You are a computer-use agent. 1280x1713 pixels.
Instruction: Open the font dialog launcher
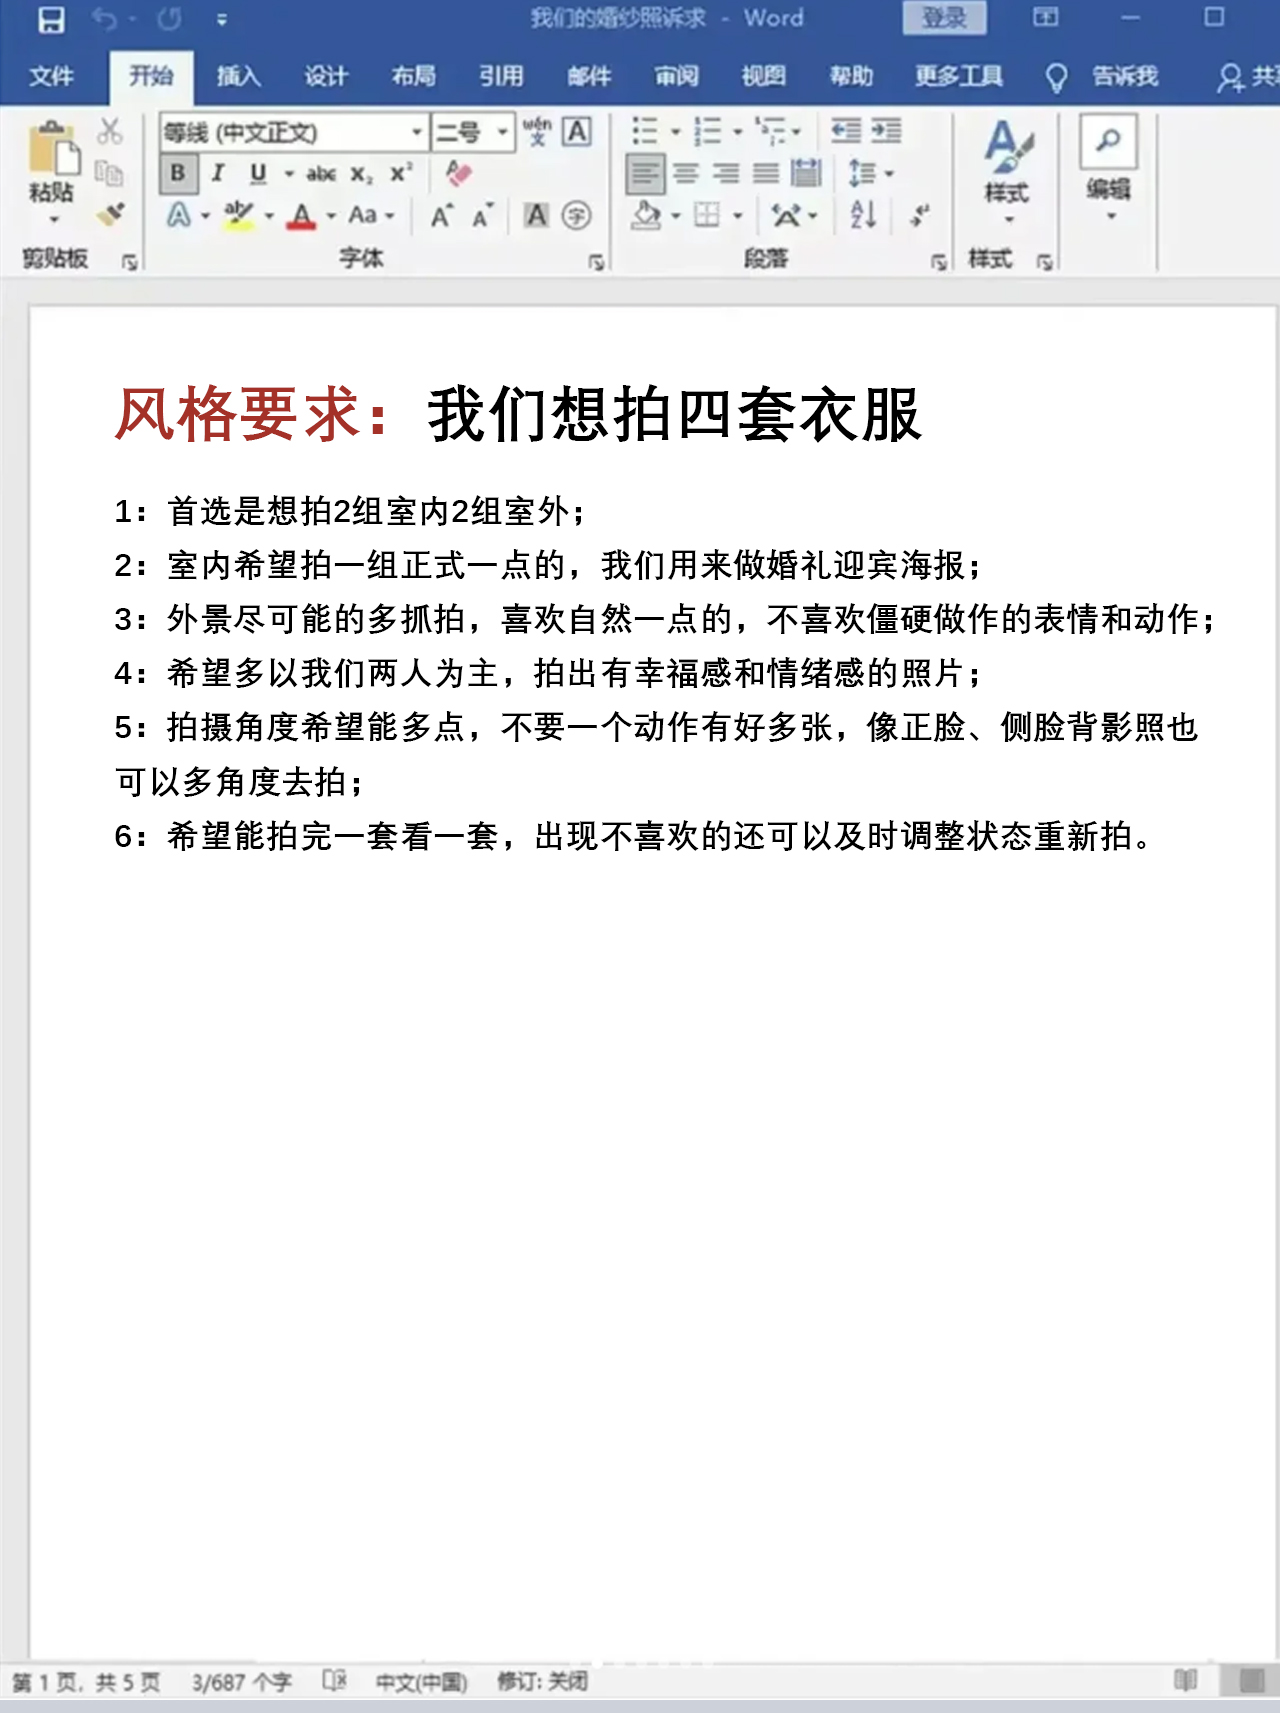597,262
